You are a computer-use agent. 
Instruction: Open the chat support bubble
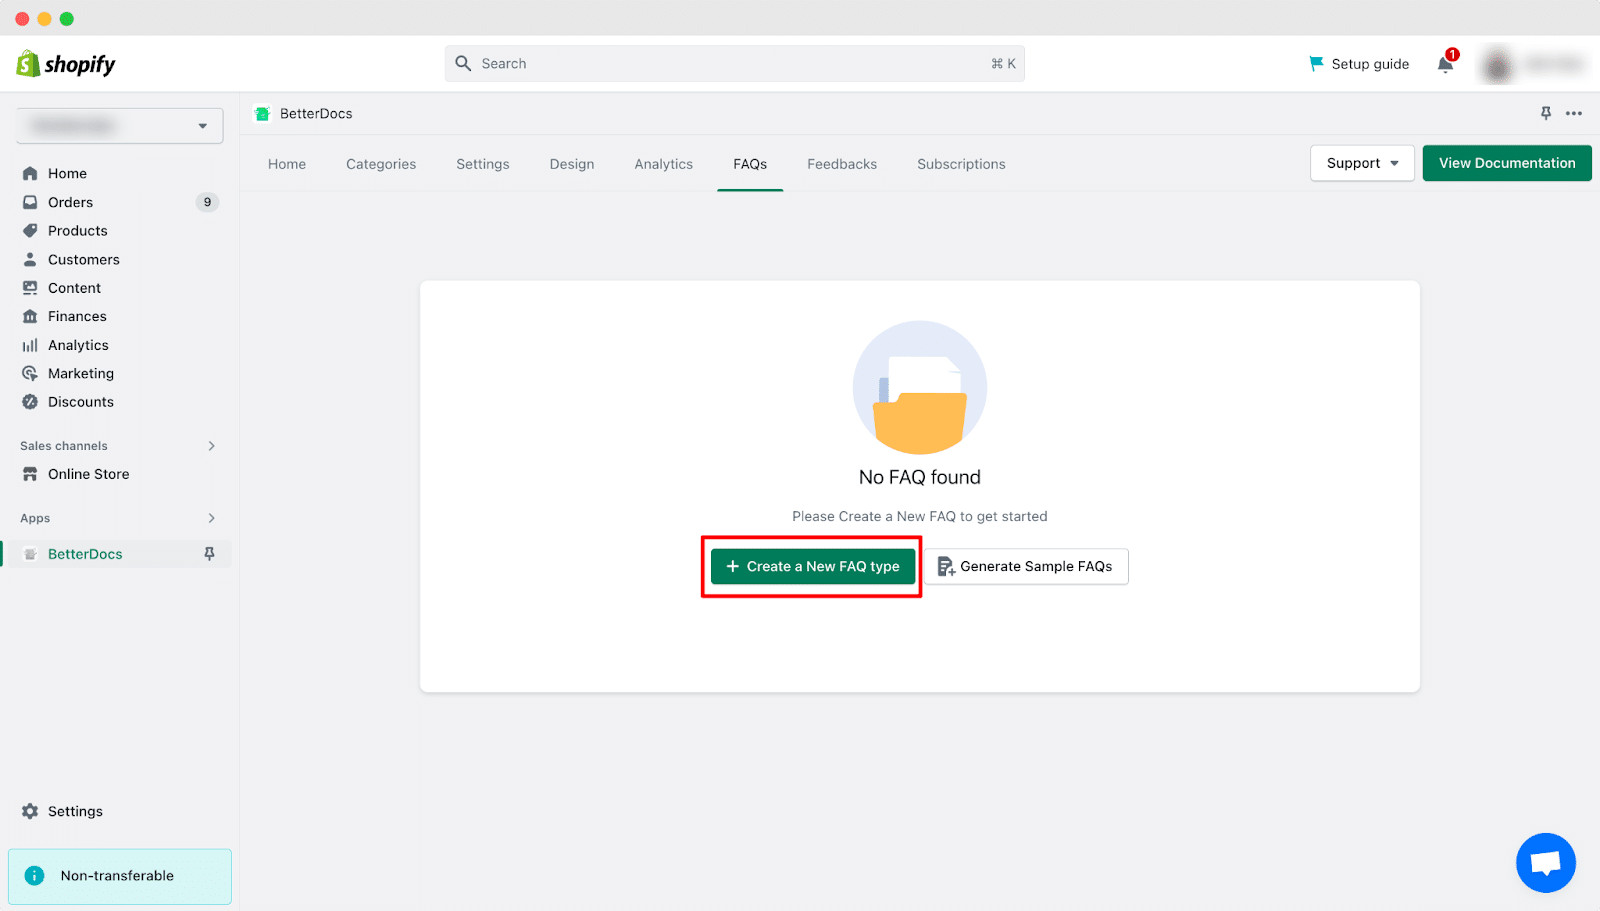click(1545, 862)
